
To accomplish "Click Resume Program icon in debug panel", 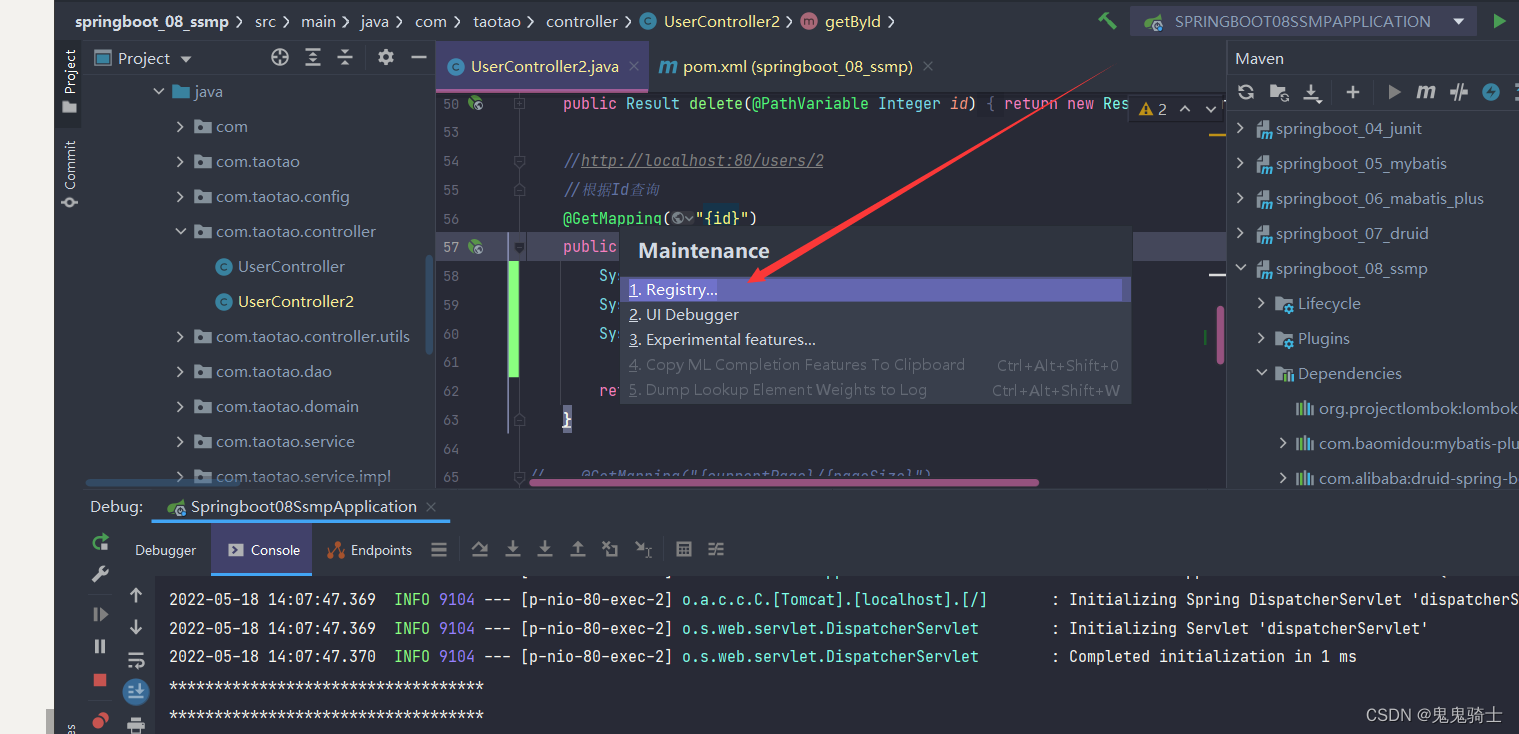I will point(100,614).
